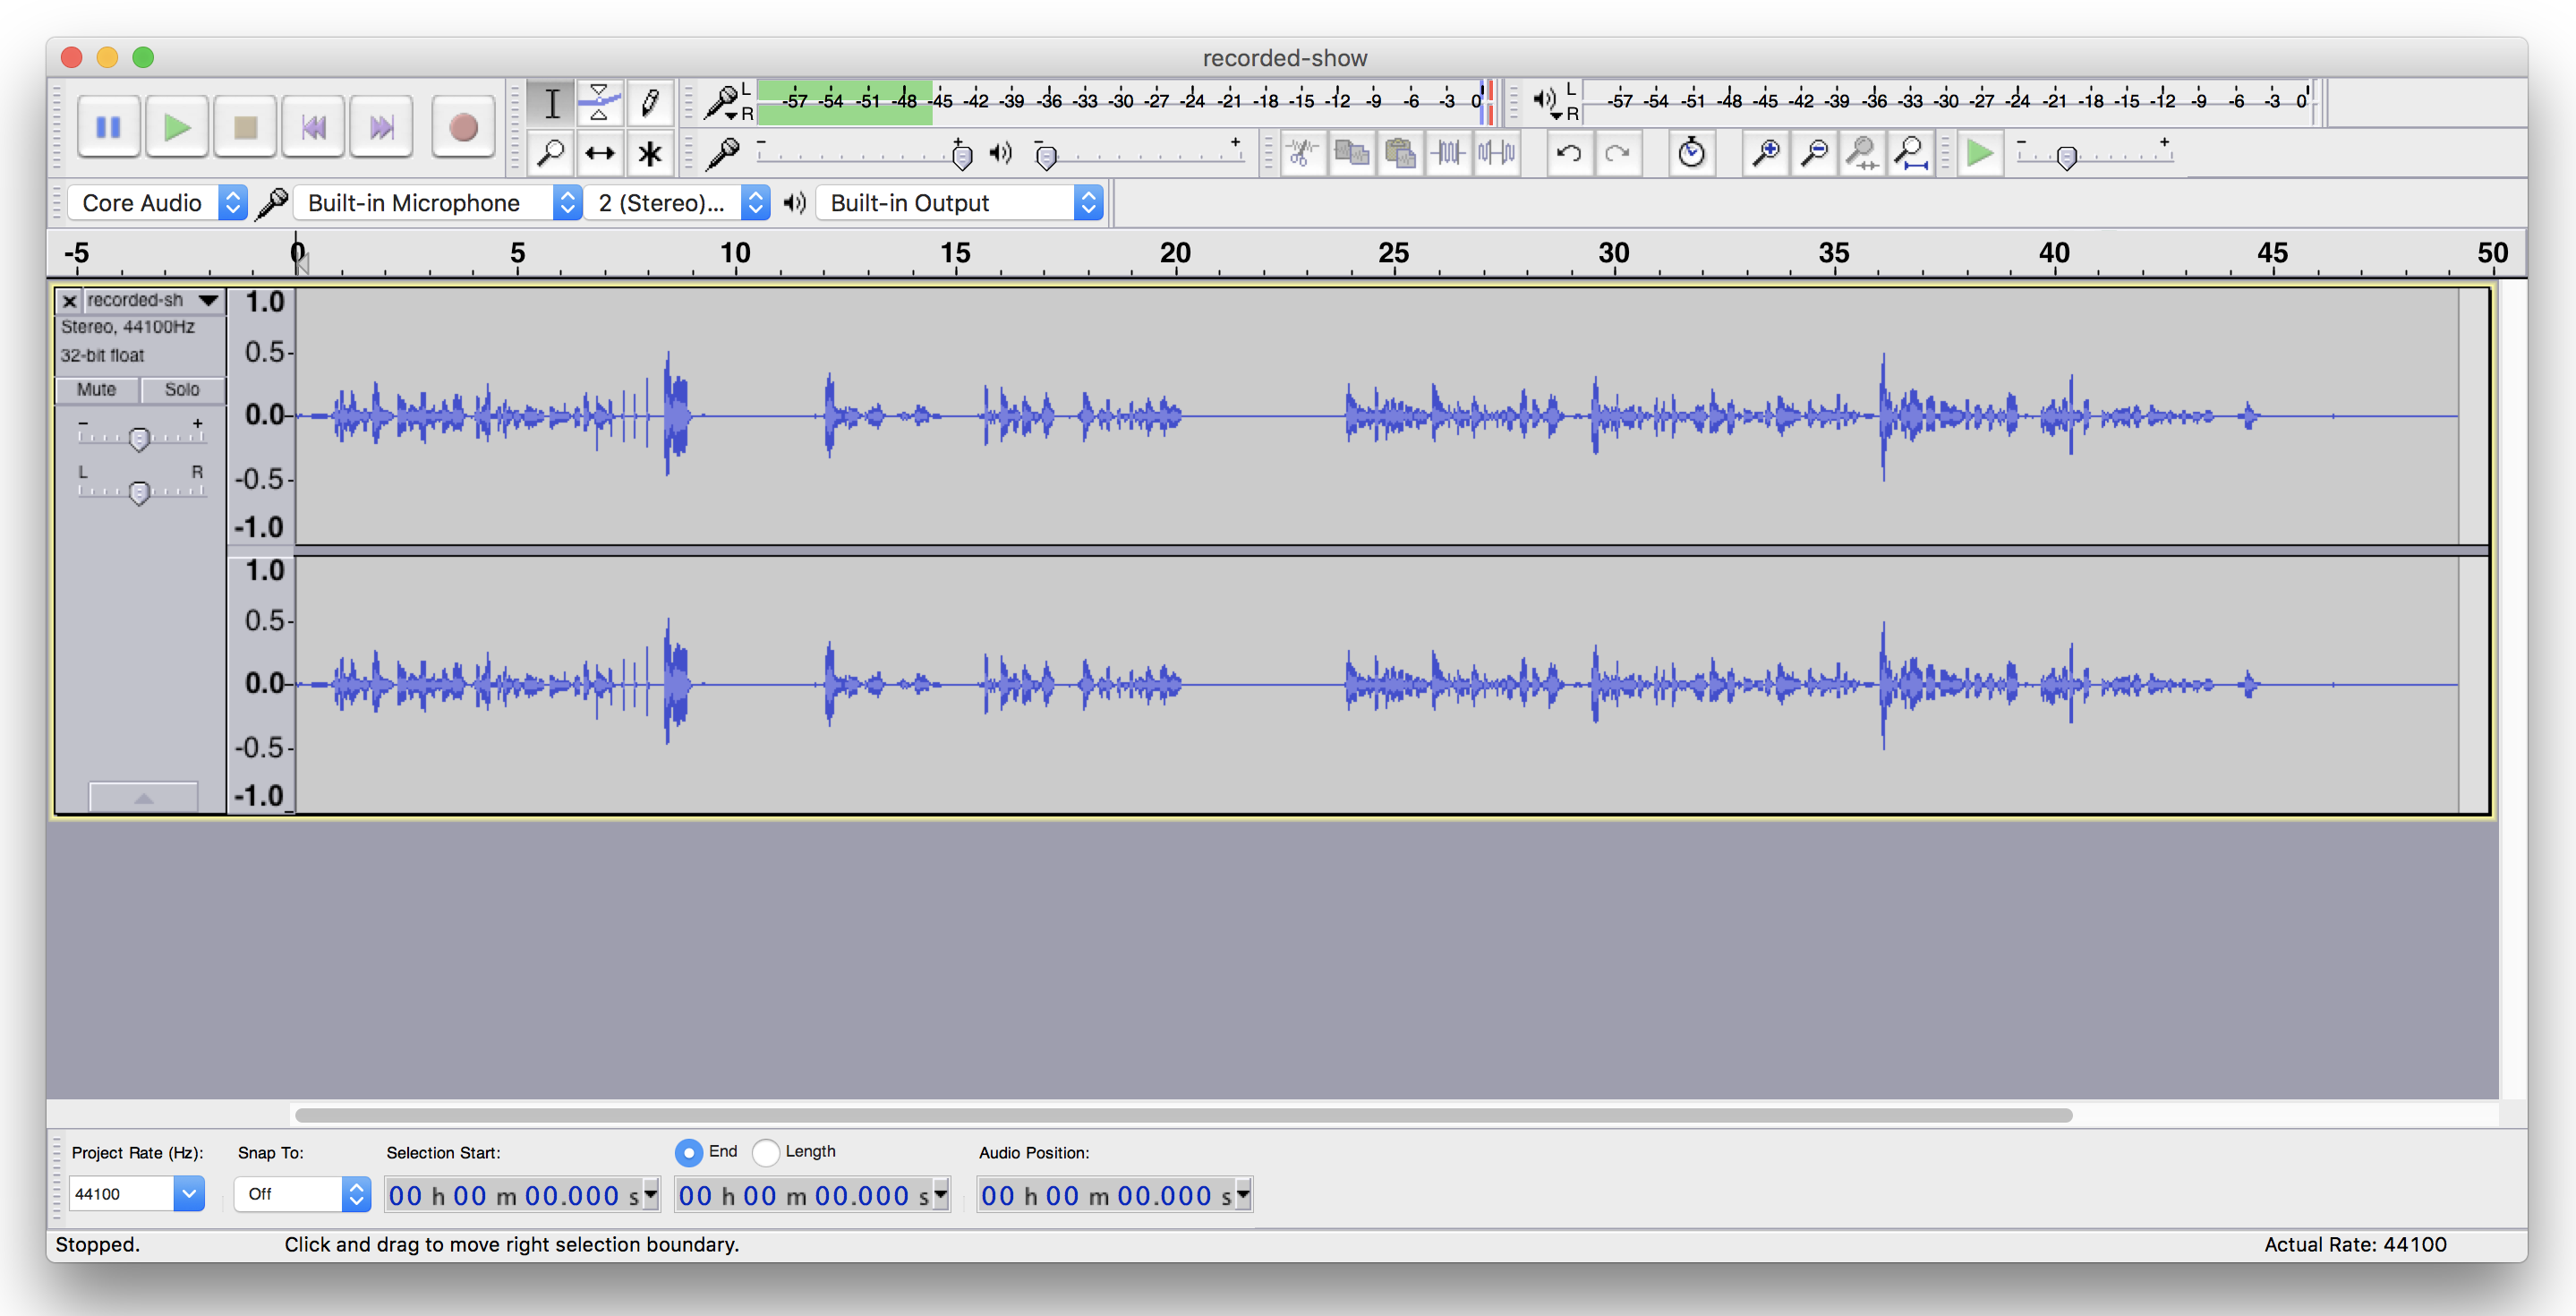Open the 2 (Stereo) channels dropdown
The height and width of the screenshot is (1316, 2576).
[678, 203]
